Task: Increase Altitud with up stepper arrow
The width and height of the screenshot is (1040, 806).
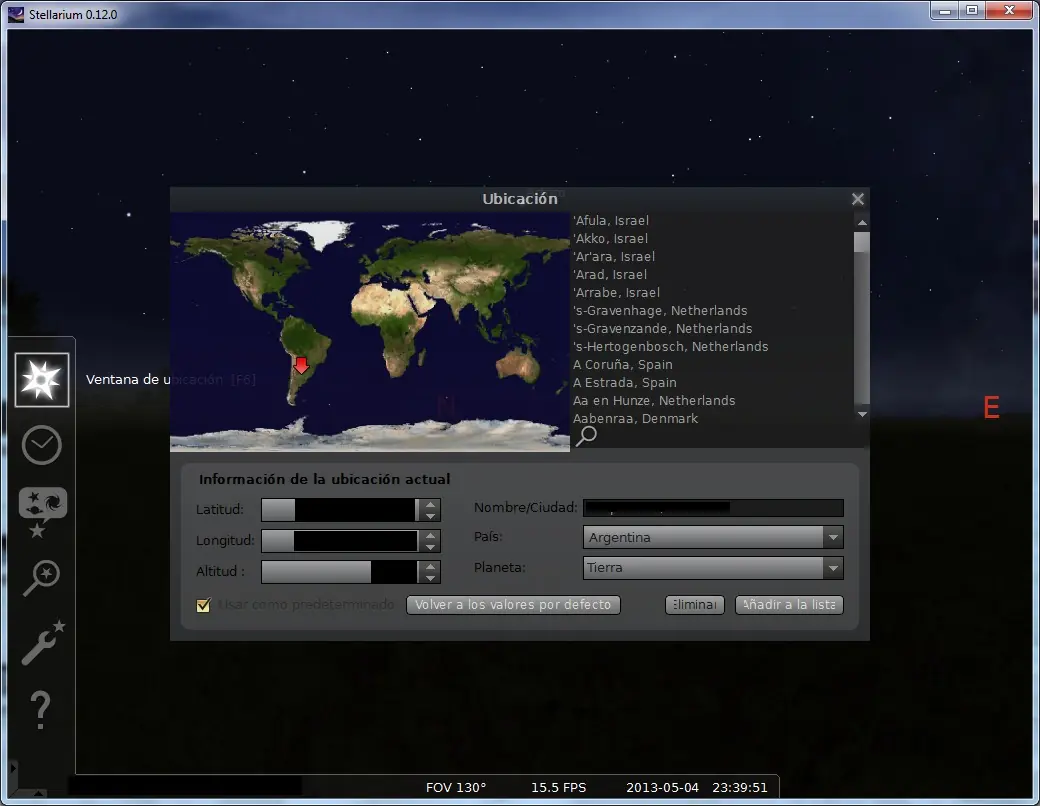Action: [430, 567]
